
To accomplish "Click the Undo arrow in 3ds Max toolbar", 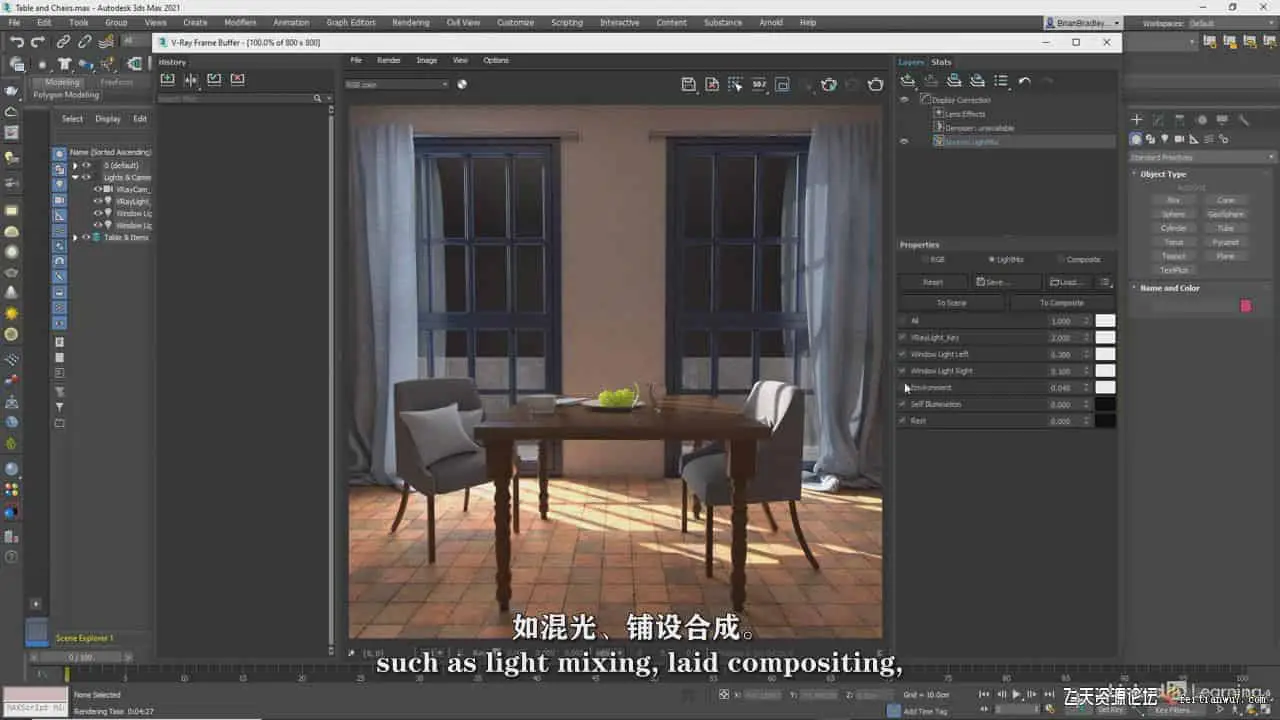I will point(17,41).
